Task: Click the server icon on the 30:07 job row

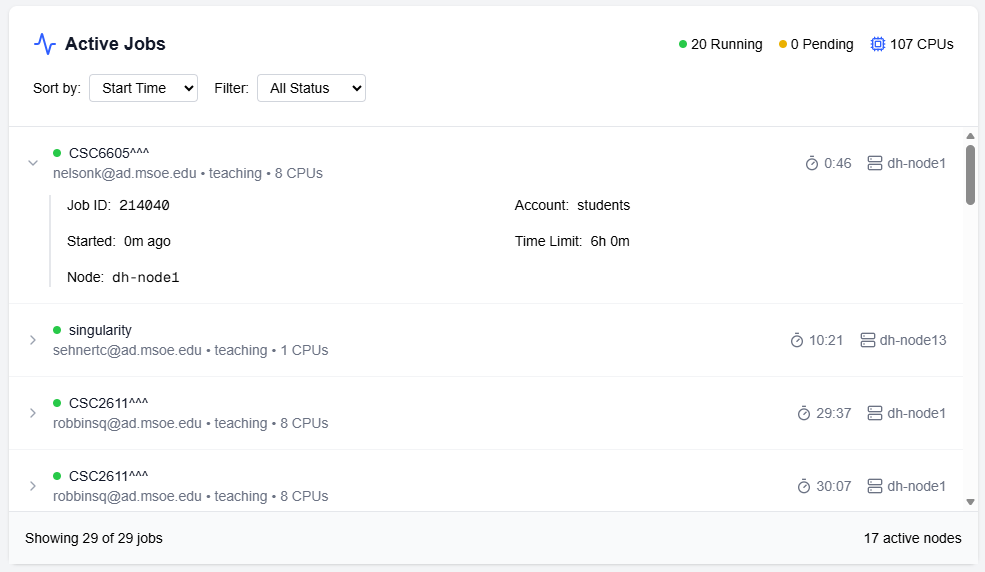Action: pyautogui.click(x=874, y=486)
